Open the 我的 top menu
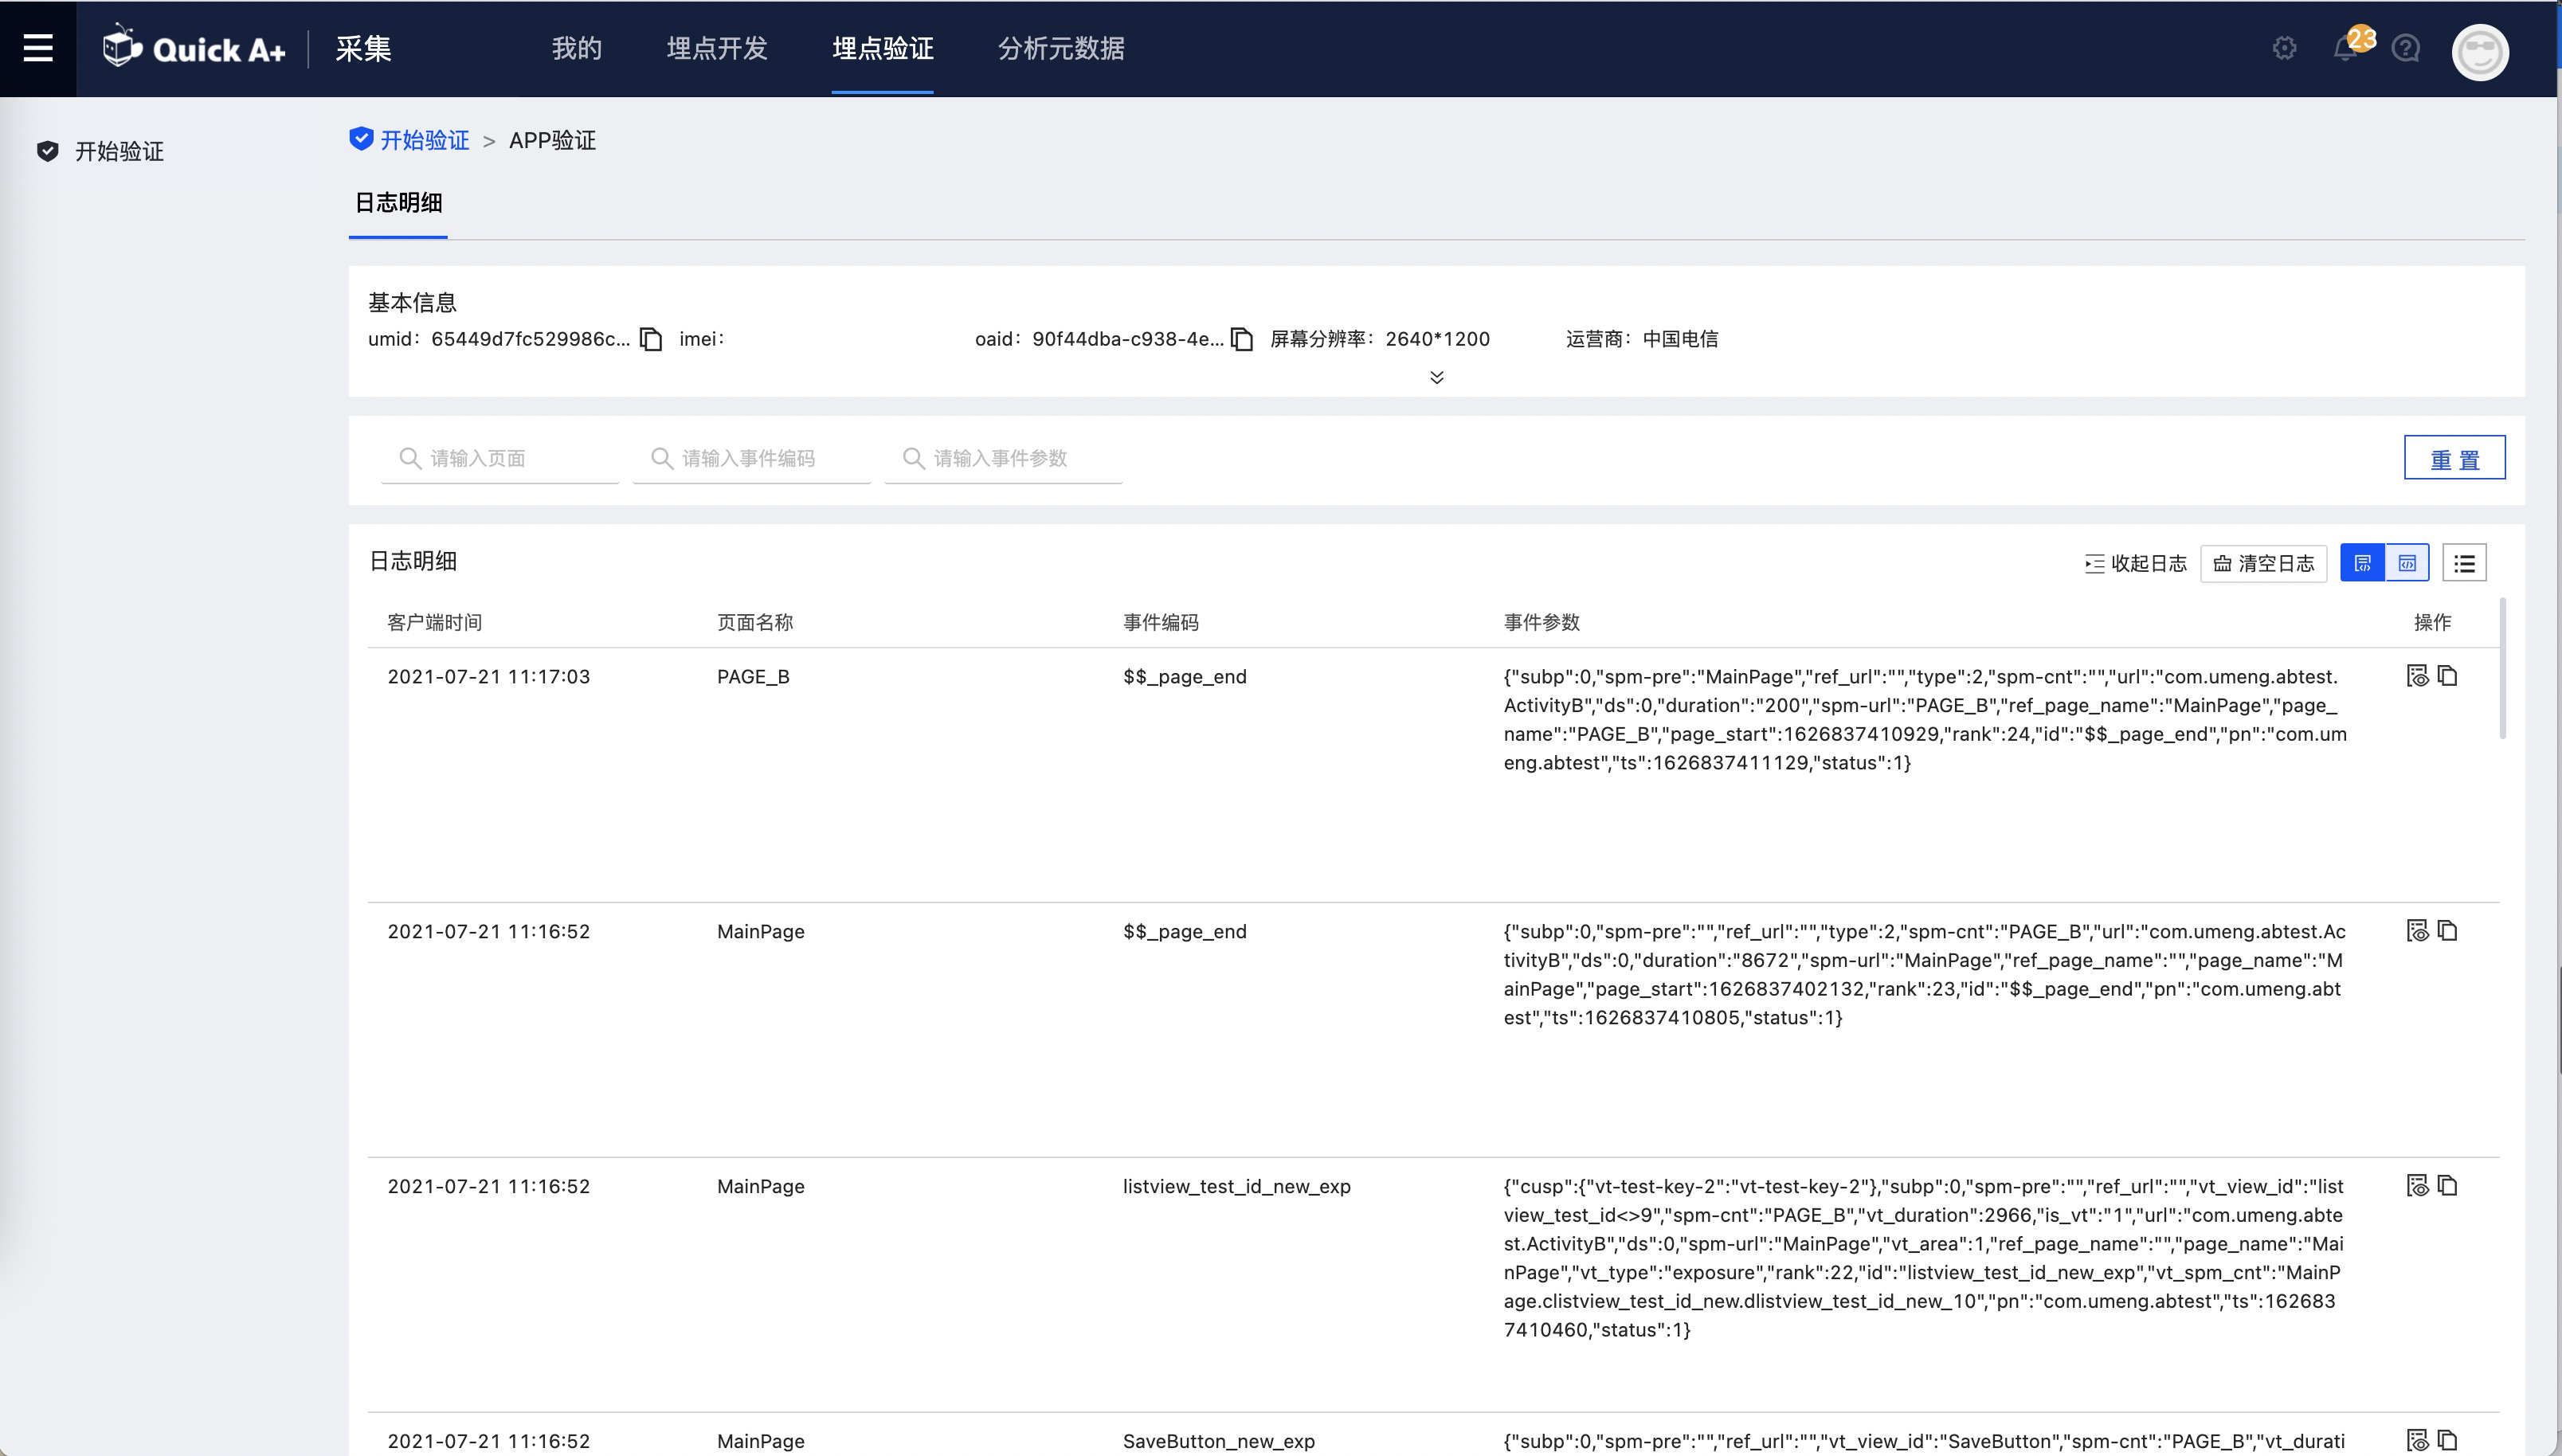The image size is (2562, 1456). pos(577,48)
